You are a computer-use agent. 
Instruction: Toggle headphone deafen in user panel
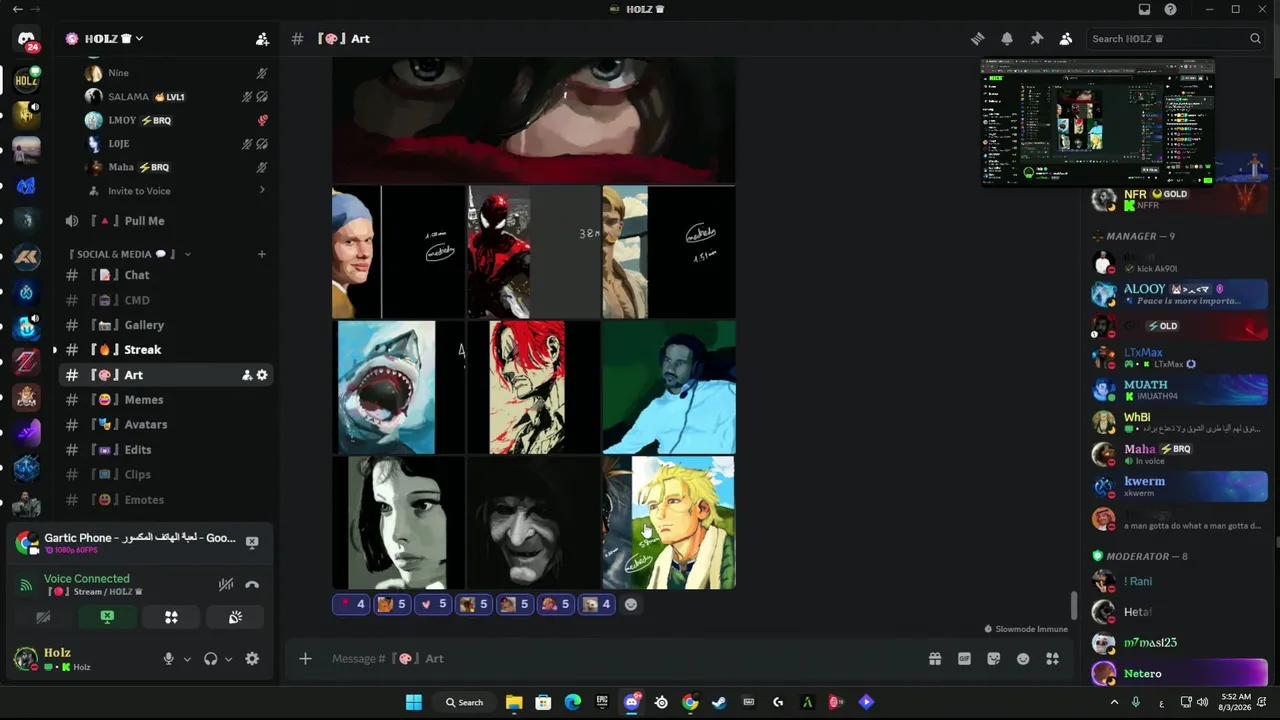(x=210, y=659)
